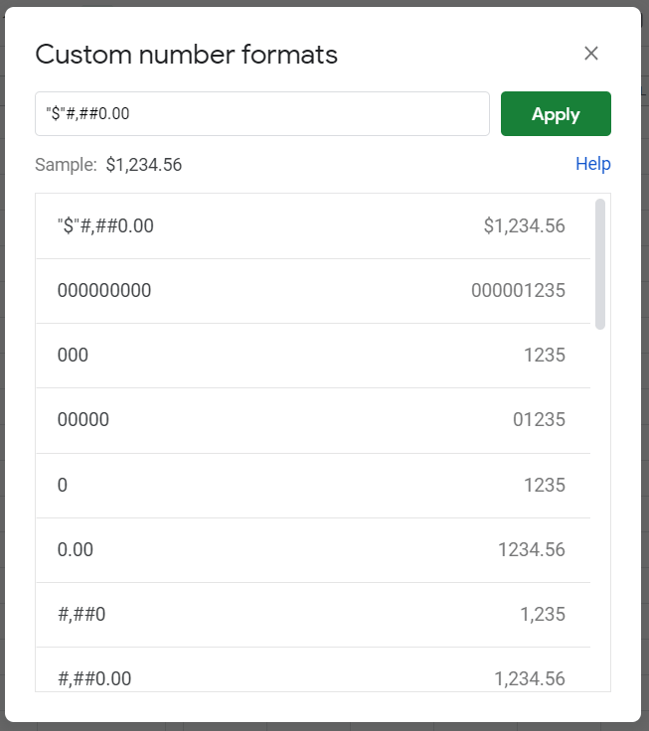Click the 000001235 preview value

tap(518, 291)
